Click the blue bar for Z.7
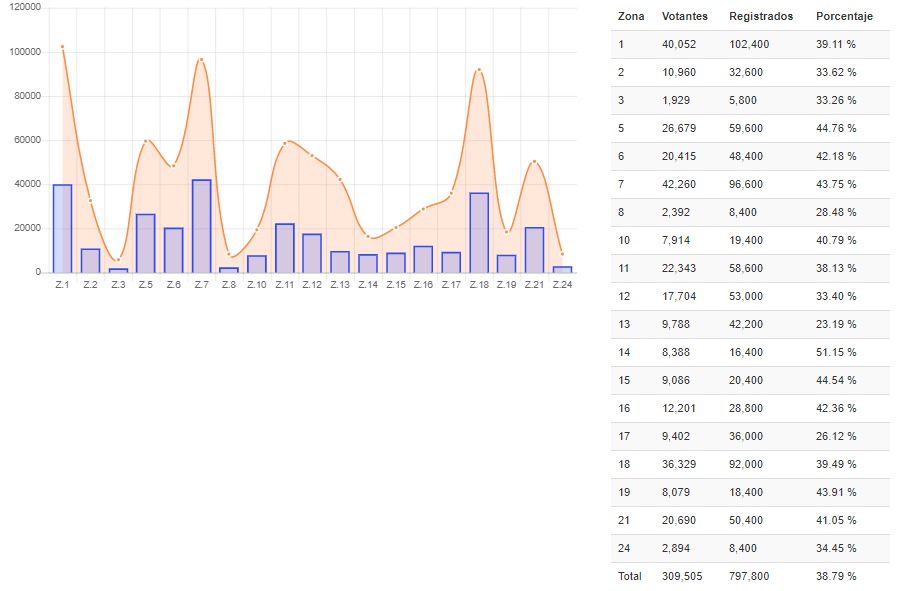Image resolution: width=905 pixels, height=591 pixels. pyautogui.click(x=201, y=226)
